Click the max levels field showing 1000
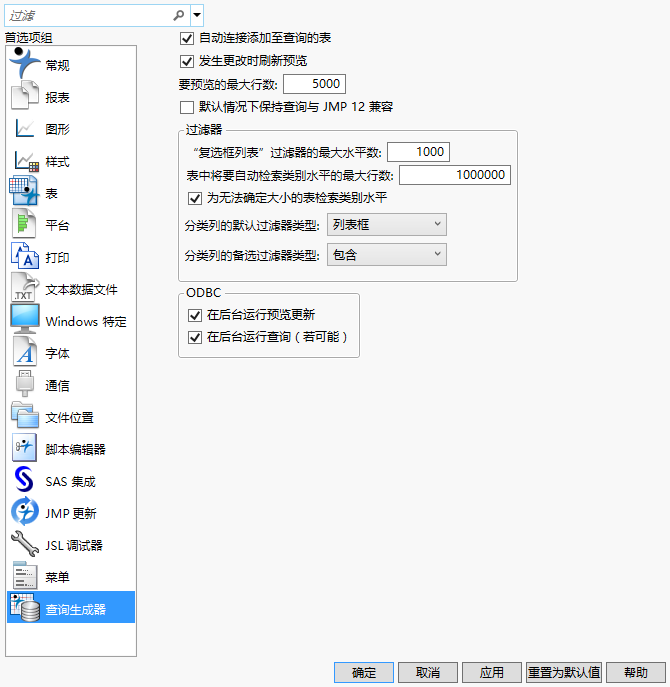Viewport: 670px width, 687px height. (x=418, y=152)
